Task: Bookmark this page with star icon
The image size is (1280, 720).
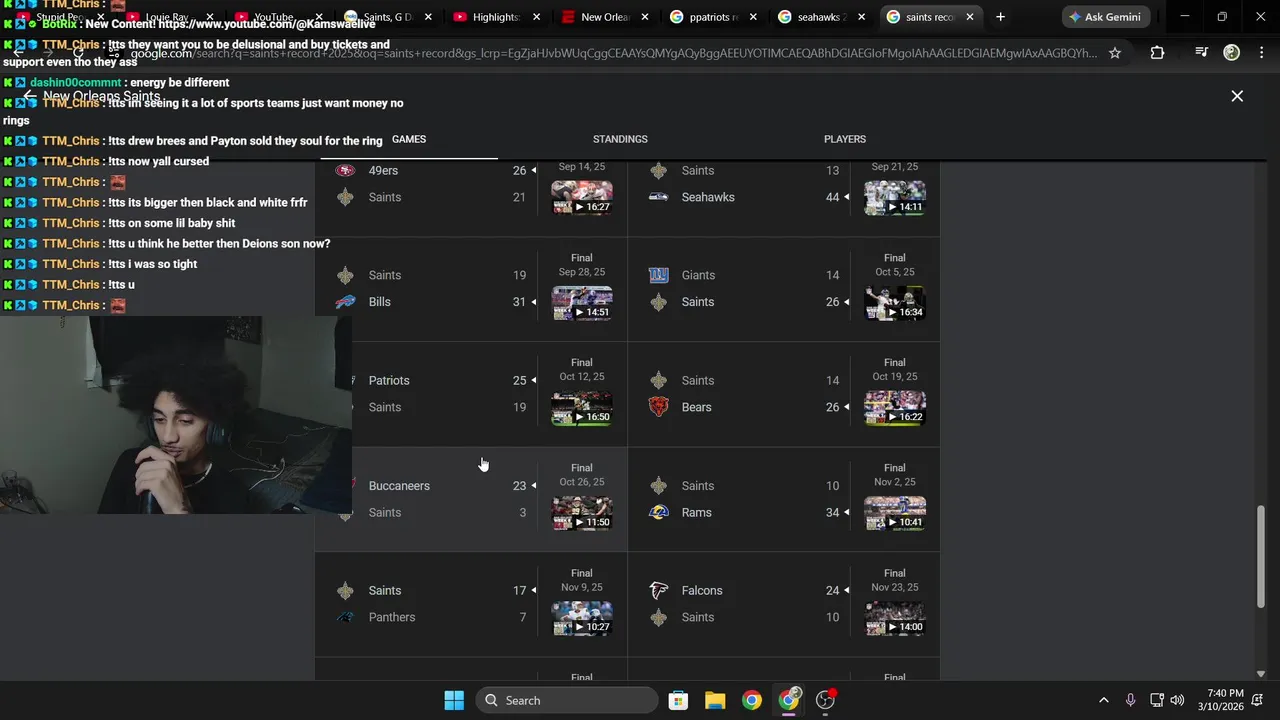Action: (x=1115, y=53)
